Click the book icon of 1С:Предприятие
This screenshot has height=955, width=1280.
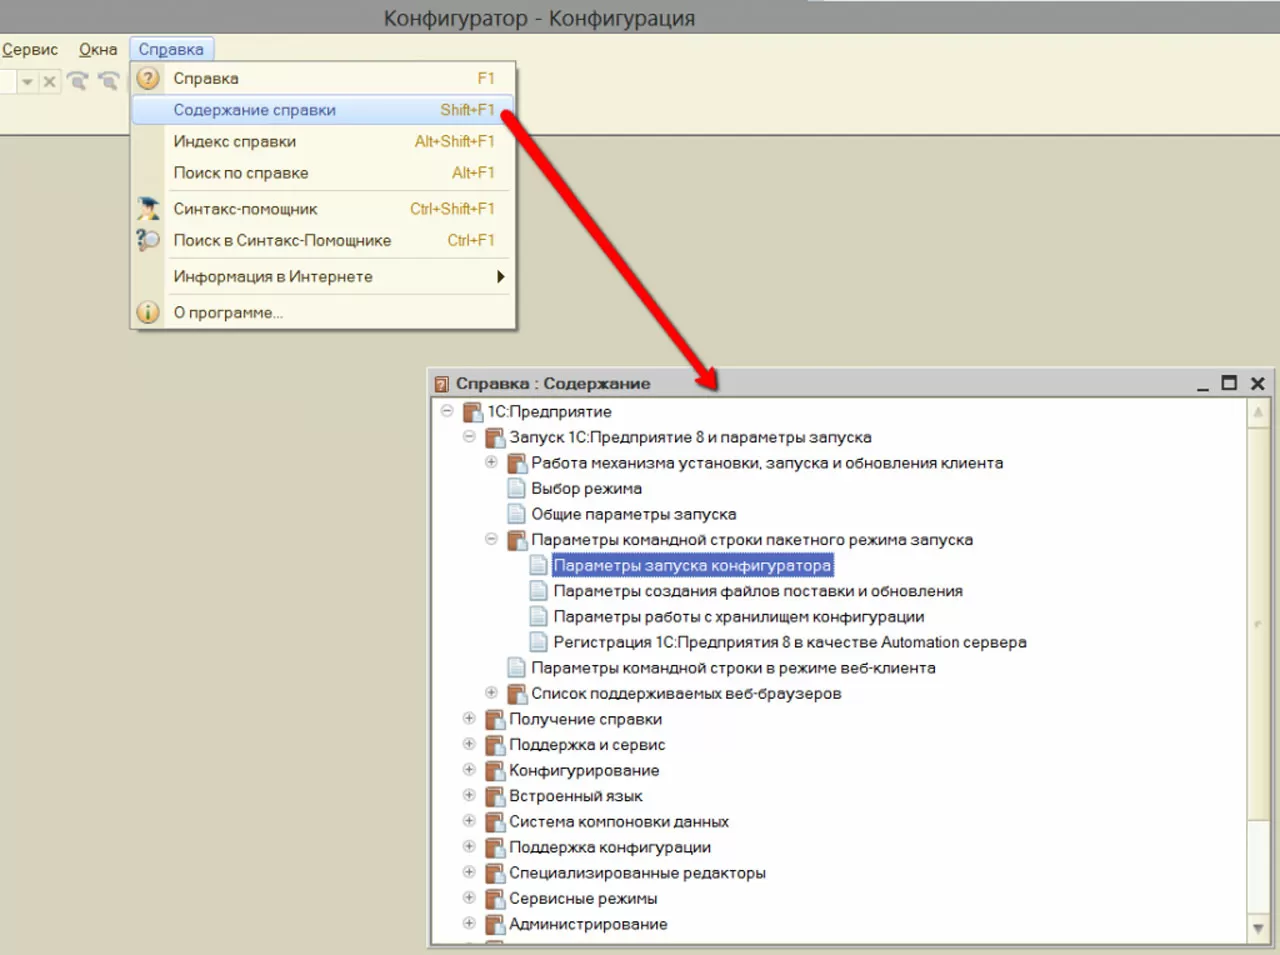473,412
